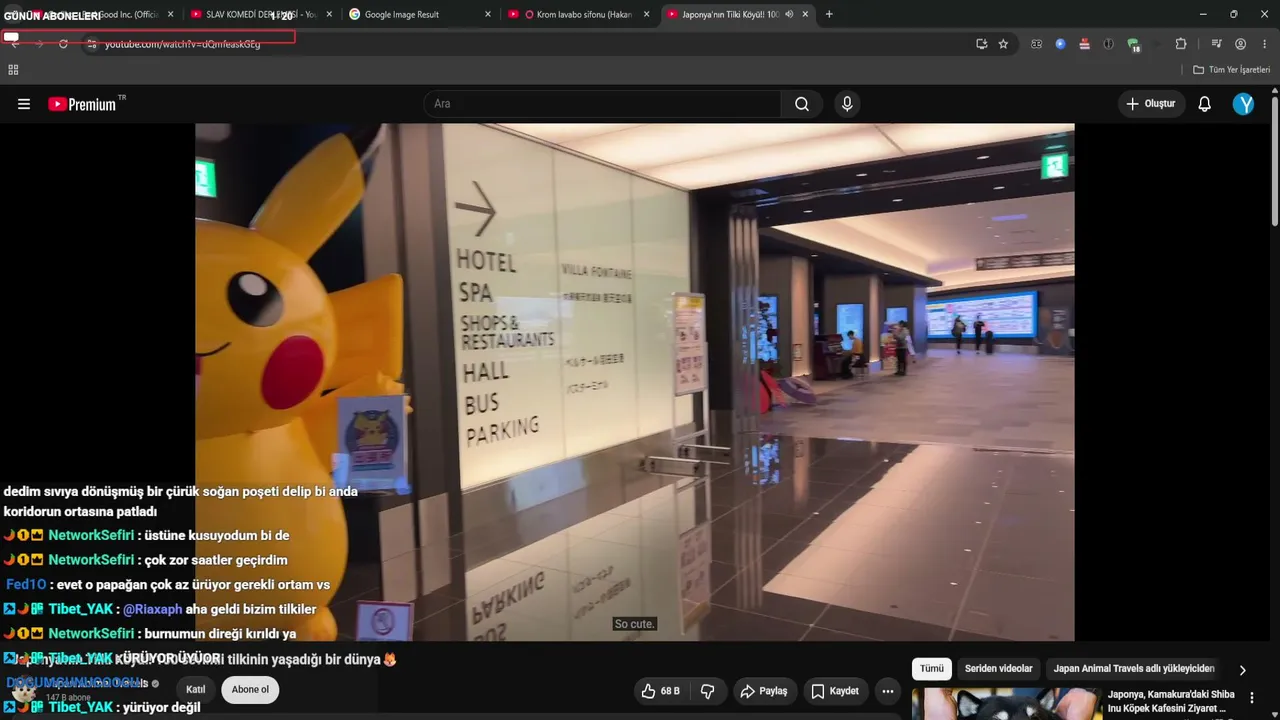Screen dimensions: 1280x720
Task: Focus the YouTube search box
Action: [603, 104]
